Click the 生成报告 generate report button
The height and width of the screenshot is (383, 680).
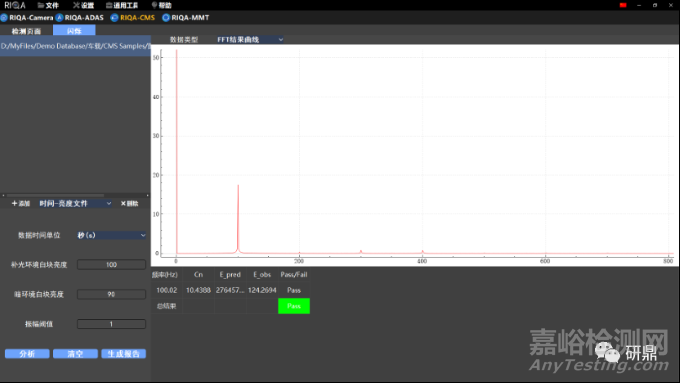(124, 354)
